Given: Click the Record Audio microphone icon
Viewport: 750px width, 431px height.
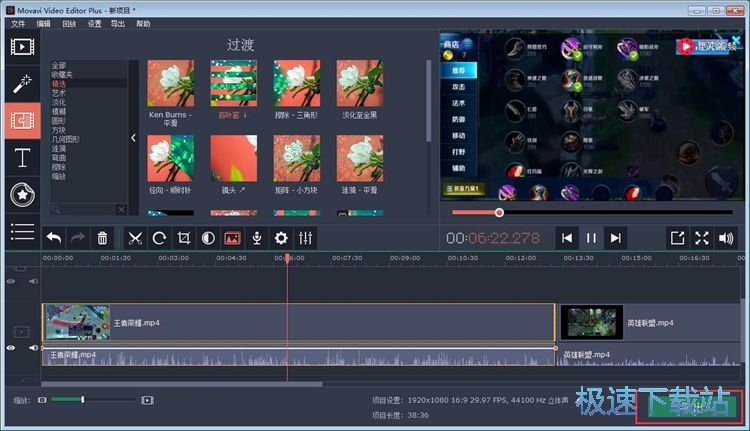Looking at the screenshot, I should (257, 238).
